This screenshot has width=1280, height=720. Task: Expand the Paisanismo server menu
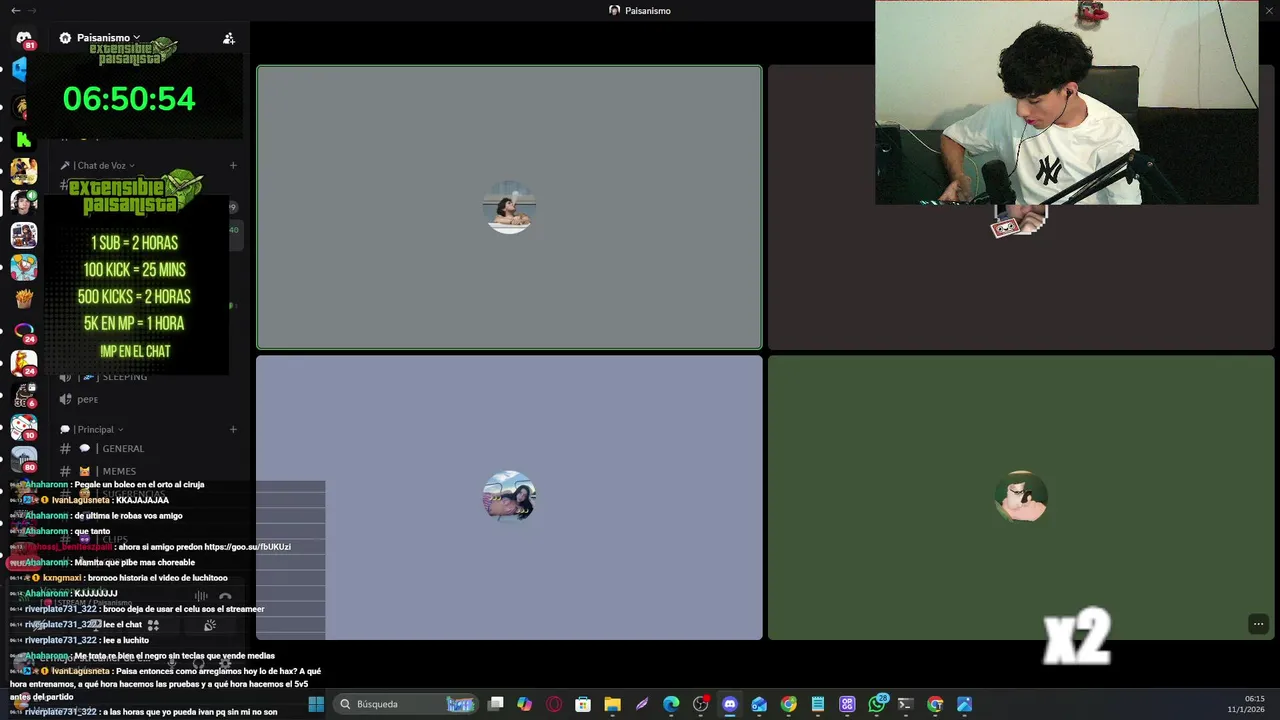click(109, 38)
